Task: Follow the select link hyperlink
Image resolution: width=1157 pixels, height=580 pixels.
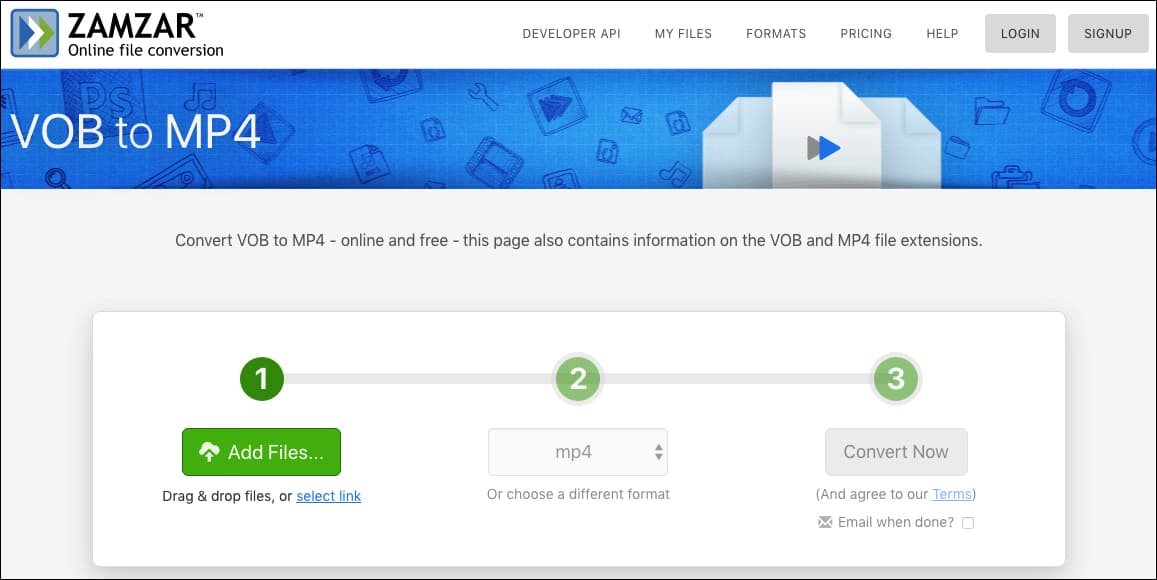Action: tap(328, 497)
